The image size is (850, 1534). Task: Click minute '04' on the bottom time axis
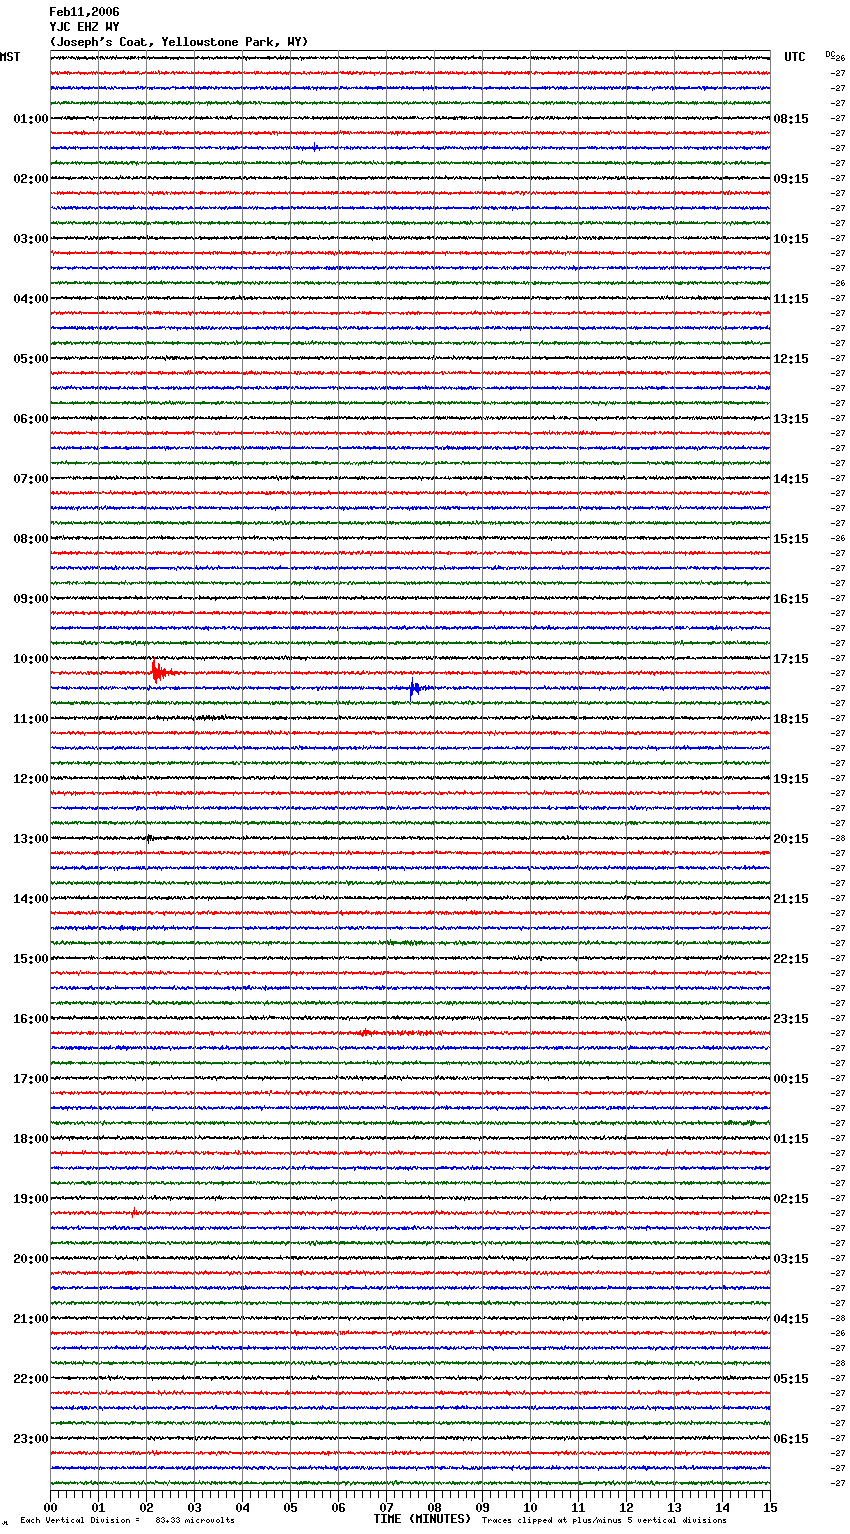coord(242,1507)
